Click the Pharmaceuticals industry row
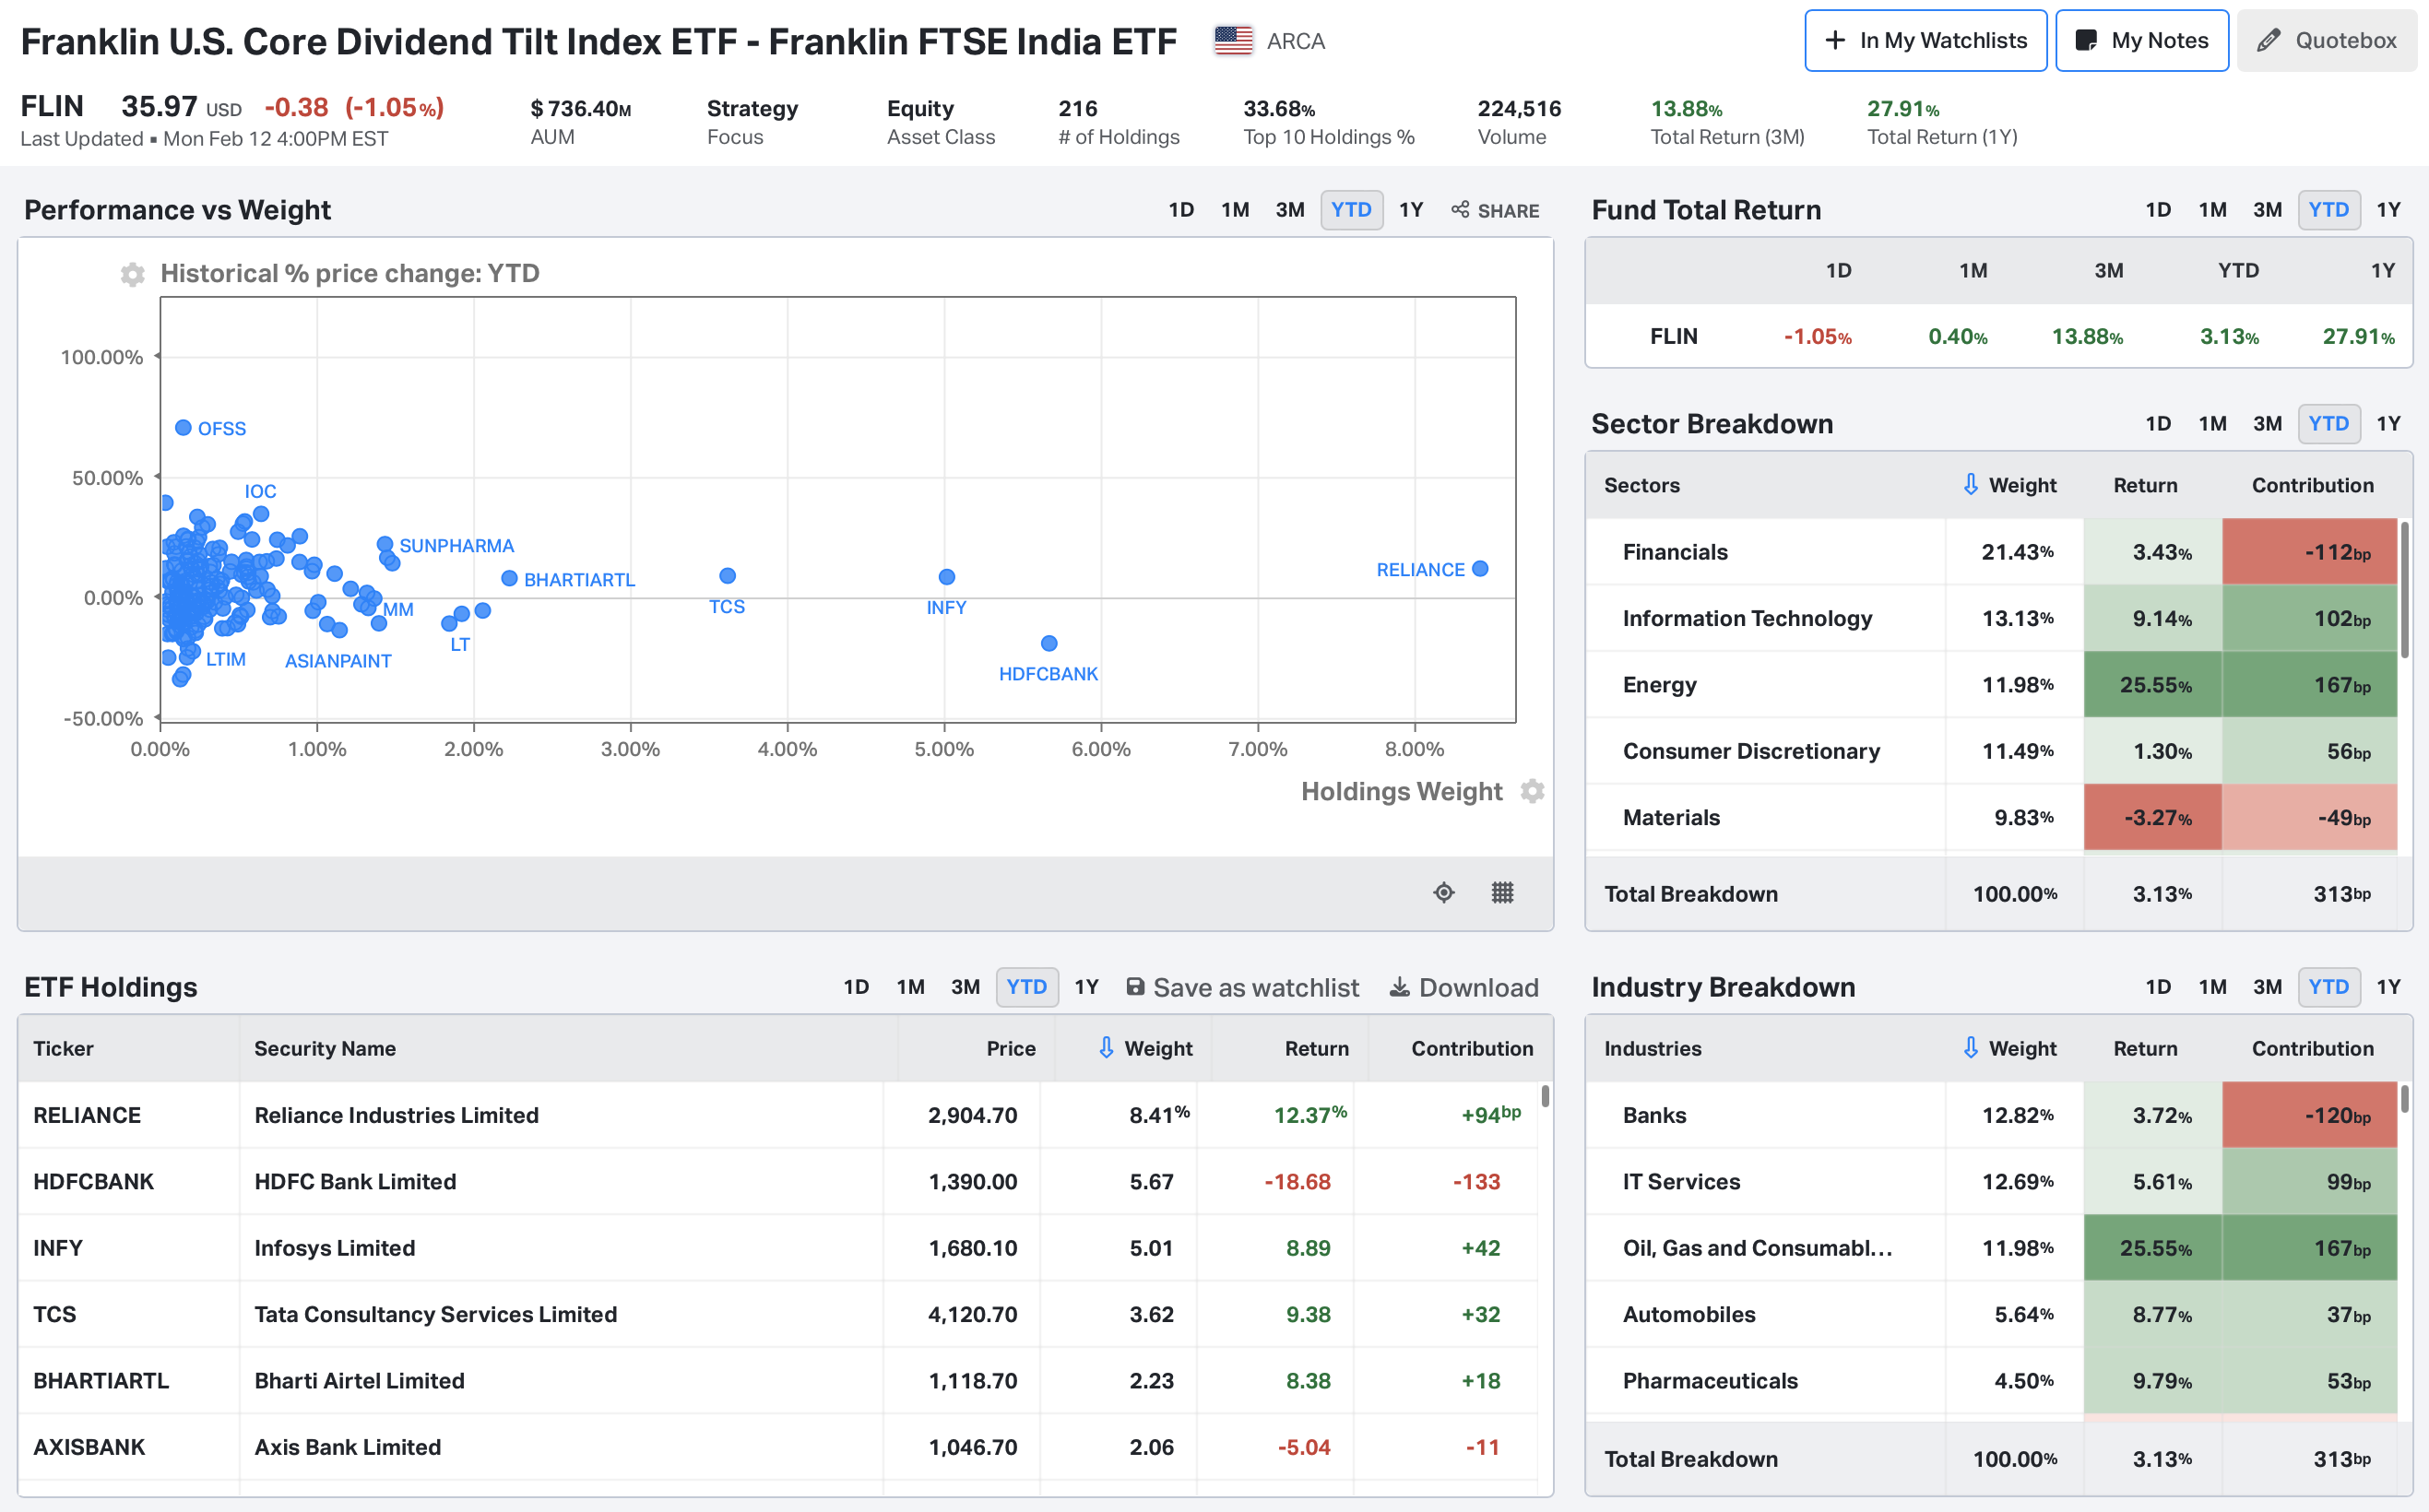 coord(1991,1380)
